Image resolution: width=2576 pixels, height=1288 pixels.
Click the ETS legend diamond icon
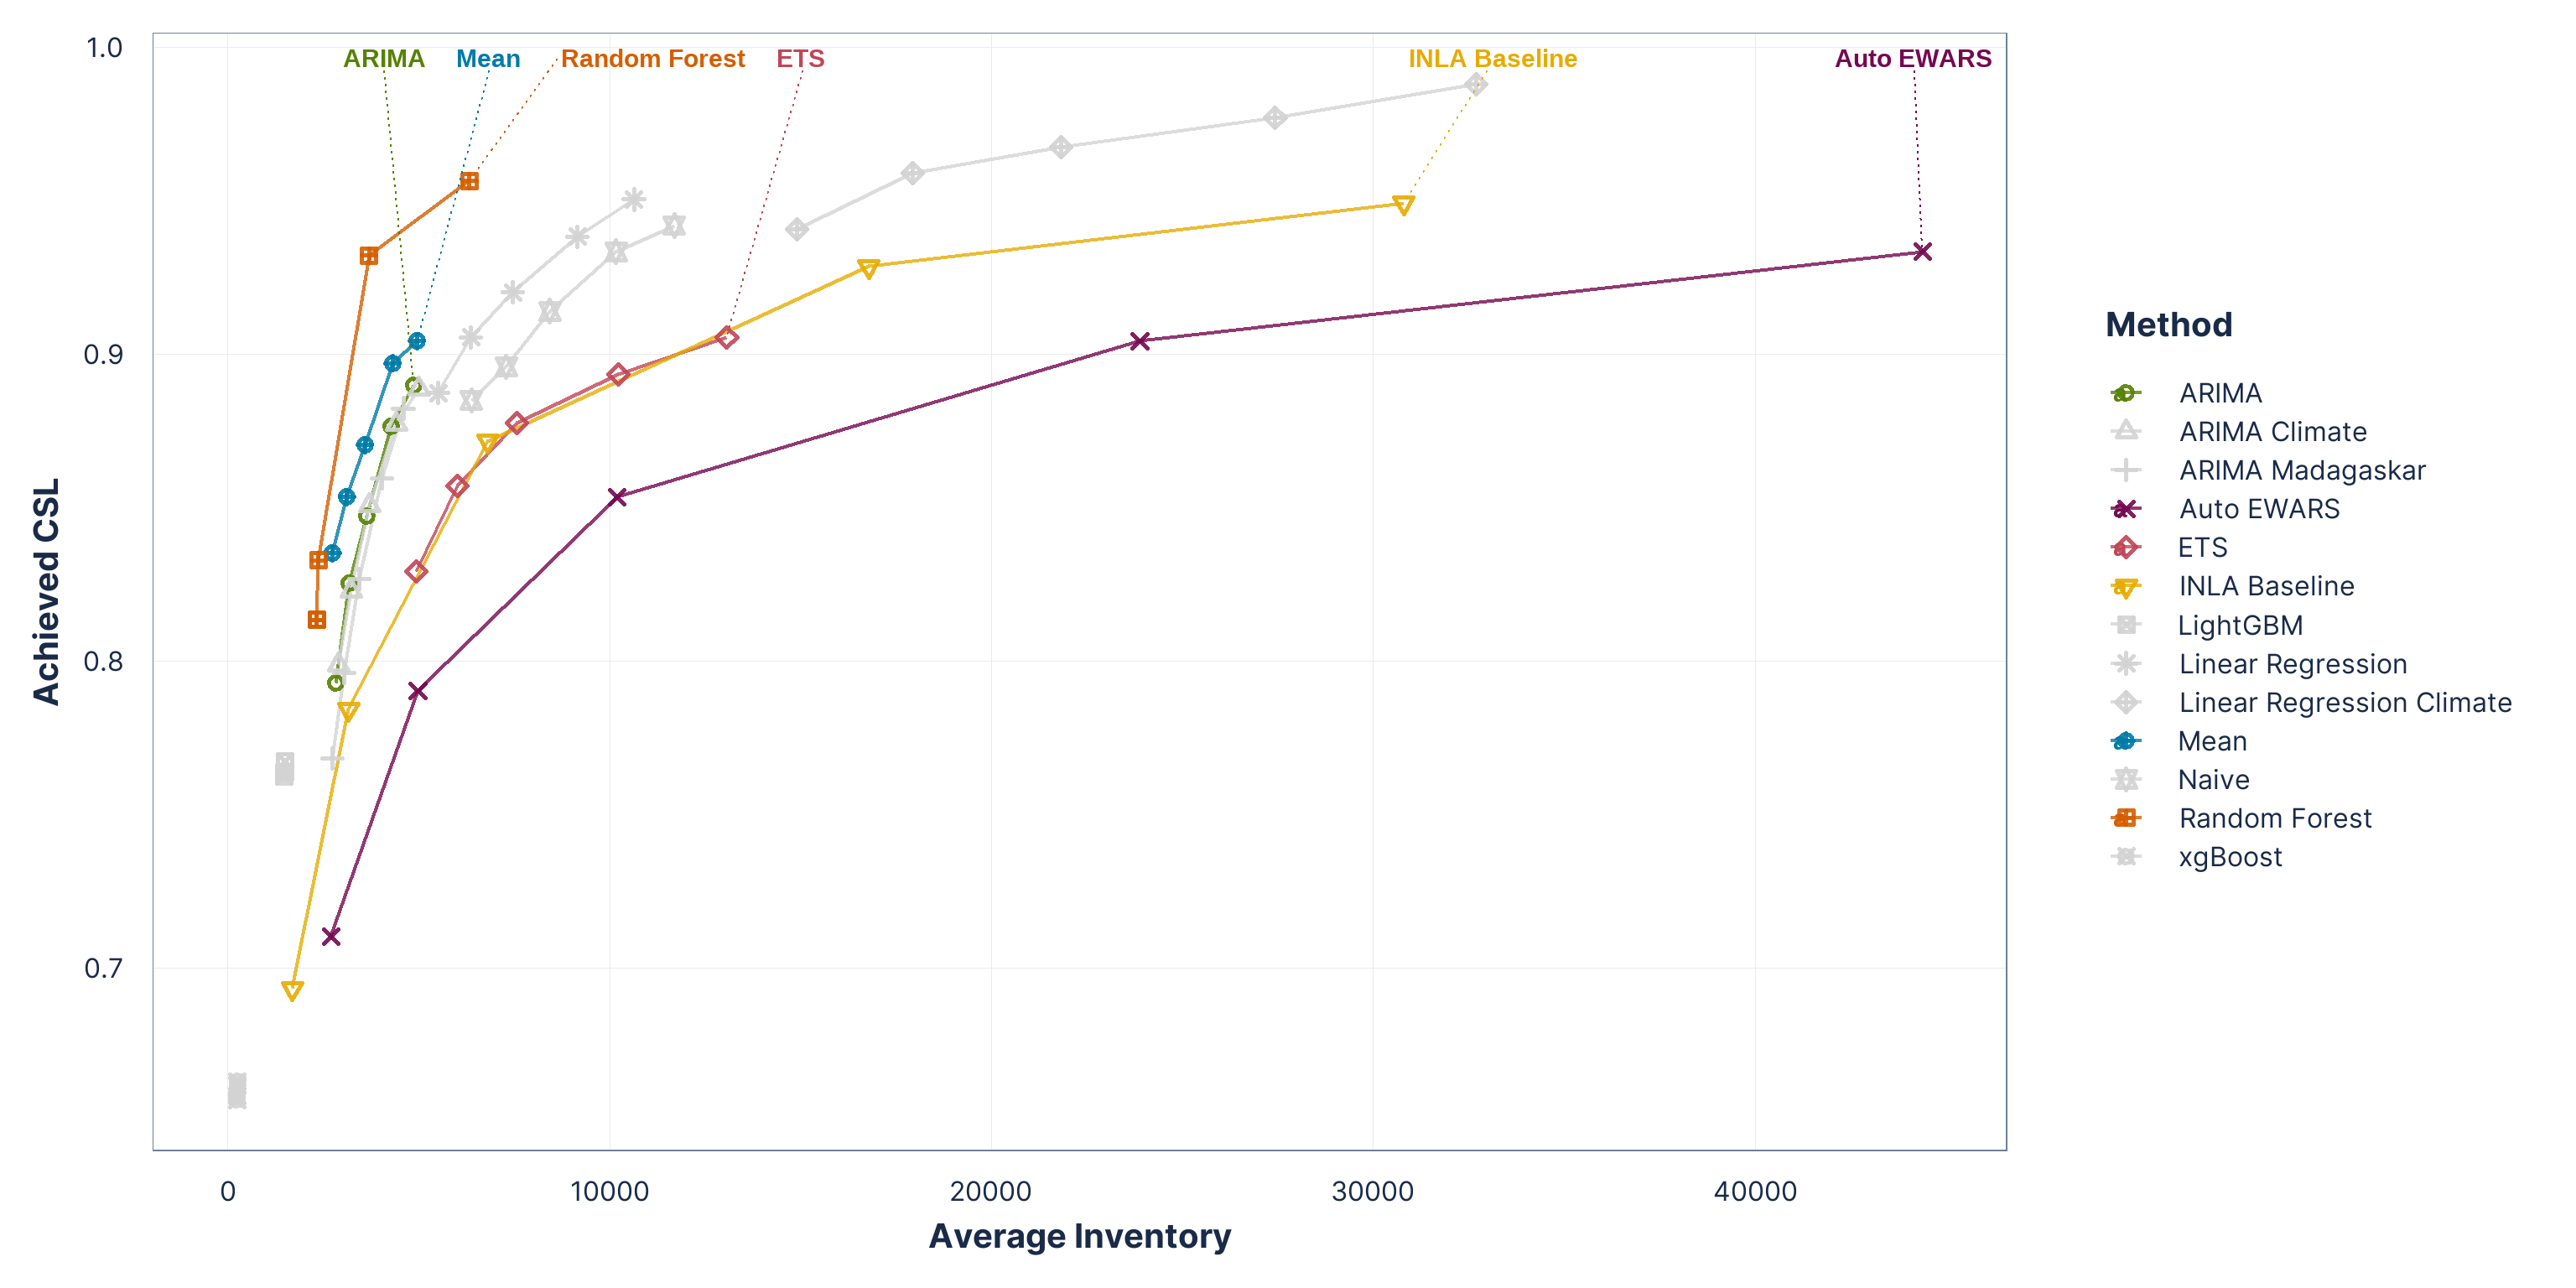pos(2125,547)
